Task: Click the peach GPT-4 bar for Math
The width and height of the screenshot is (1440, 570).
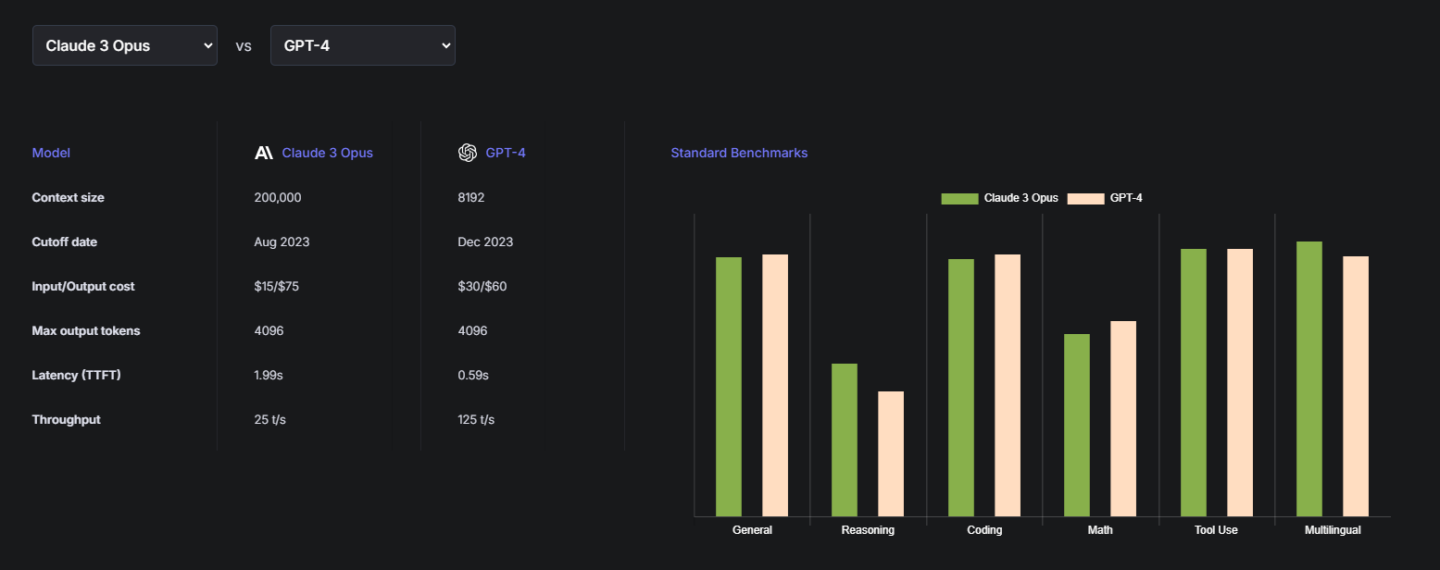Action: tap(1123, 418)
